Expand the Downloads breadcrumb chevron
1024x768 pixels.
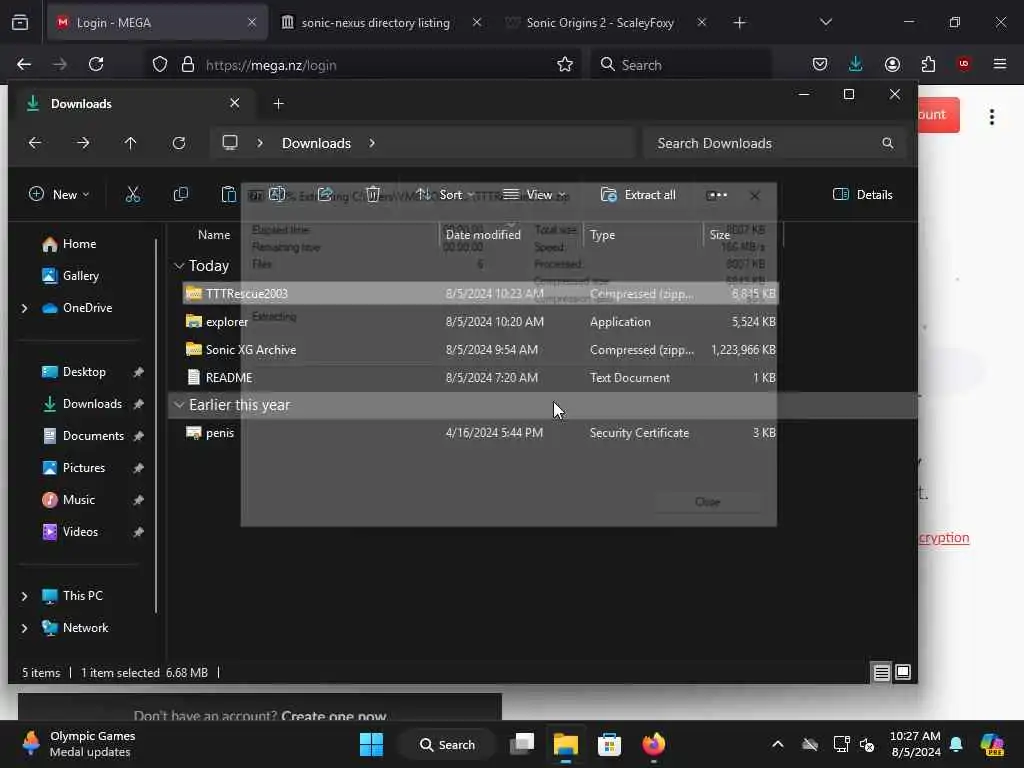coord(372,143)
